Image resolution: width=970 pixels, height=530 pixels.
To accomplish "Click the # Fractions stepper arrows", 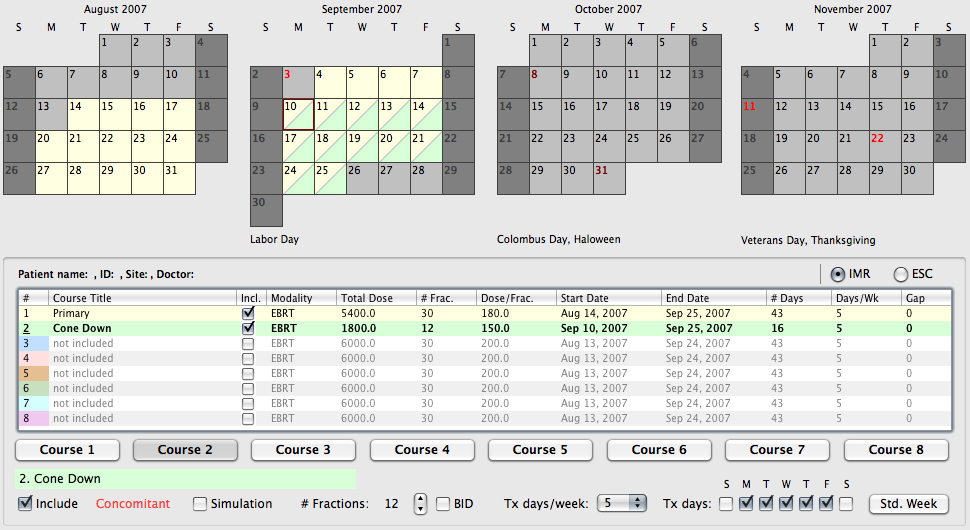I will coord(421,504).
